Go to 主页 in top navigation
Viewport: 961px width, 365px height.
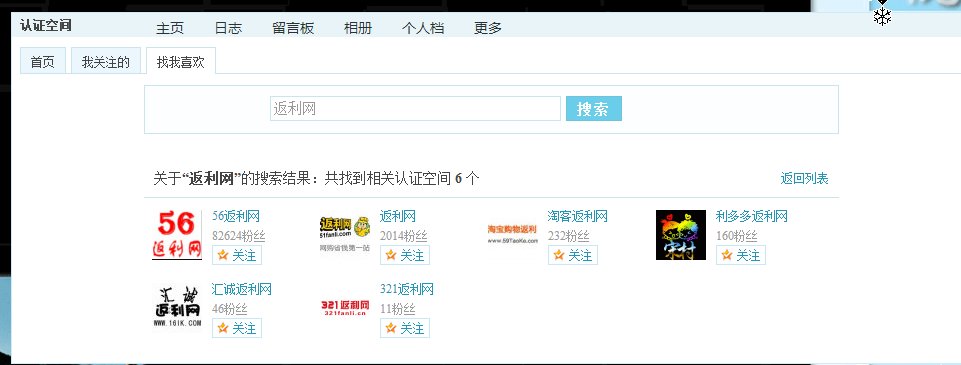pos(170,28)
